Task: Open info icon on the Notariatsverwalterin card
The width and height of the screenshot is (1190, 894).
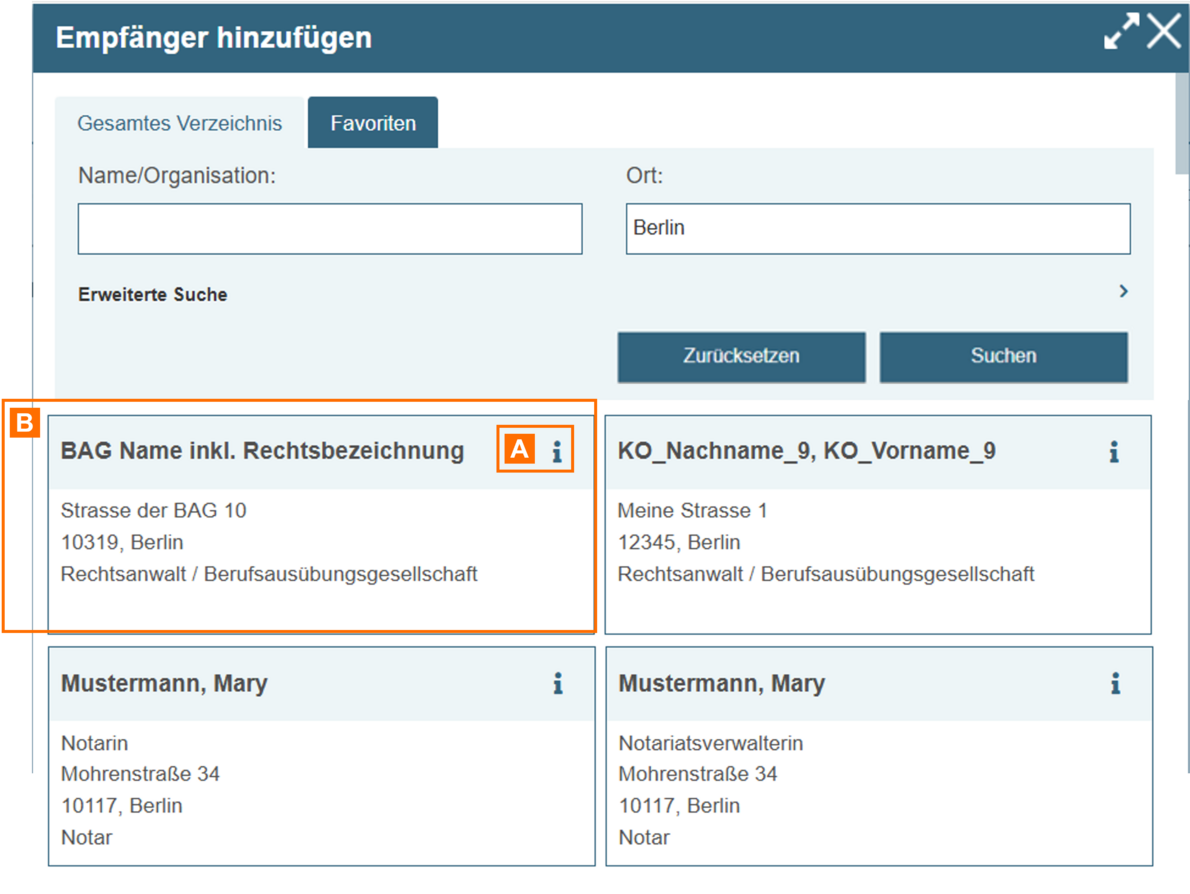Action: pyautogui.click(x=1114, y=685)
